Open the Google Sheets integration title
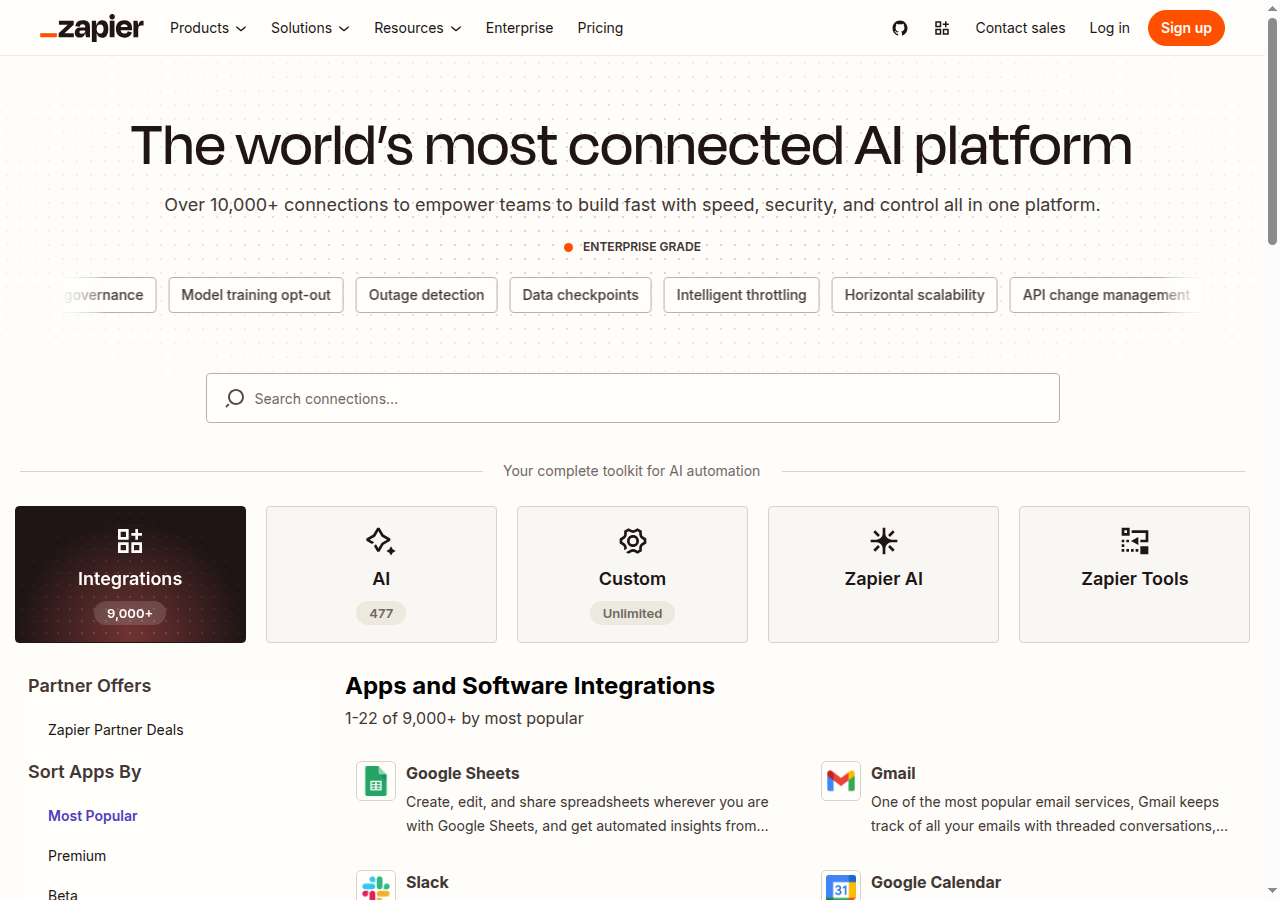1280x900 pixels. click(463, 773)
